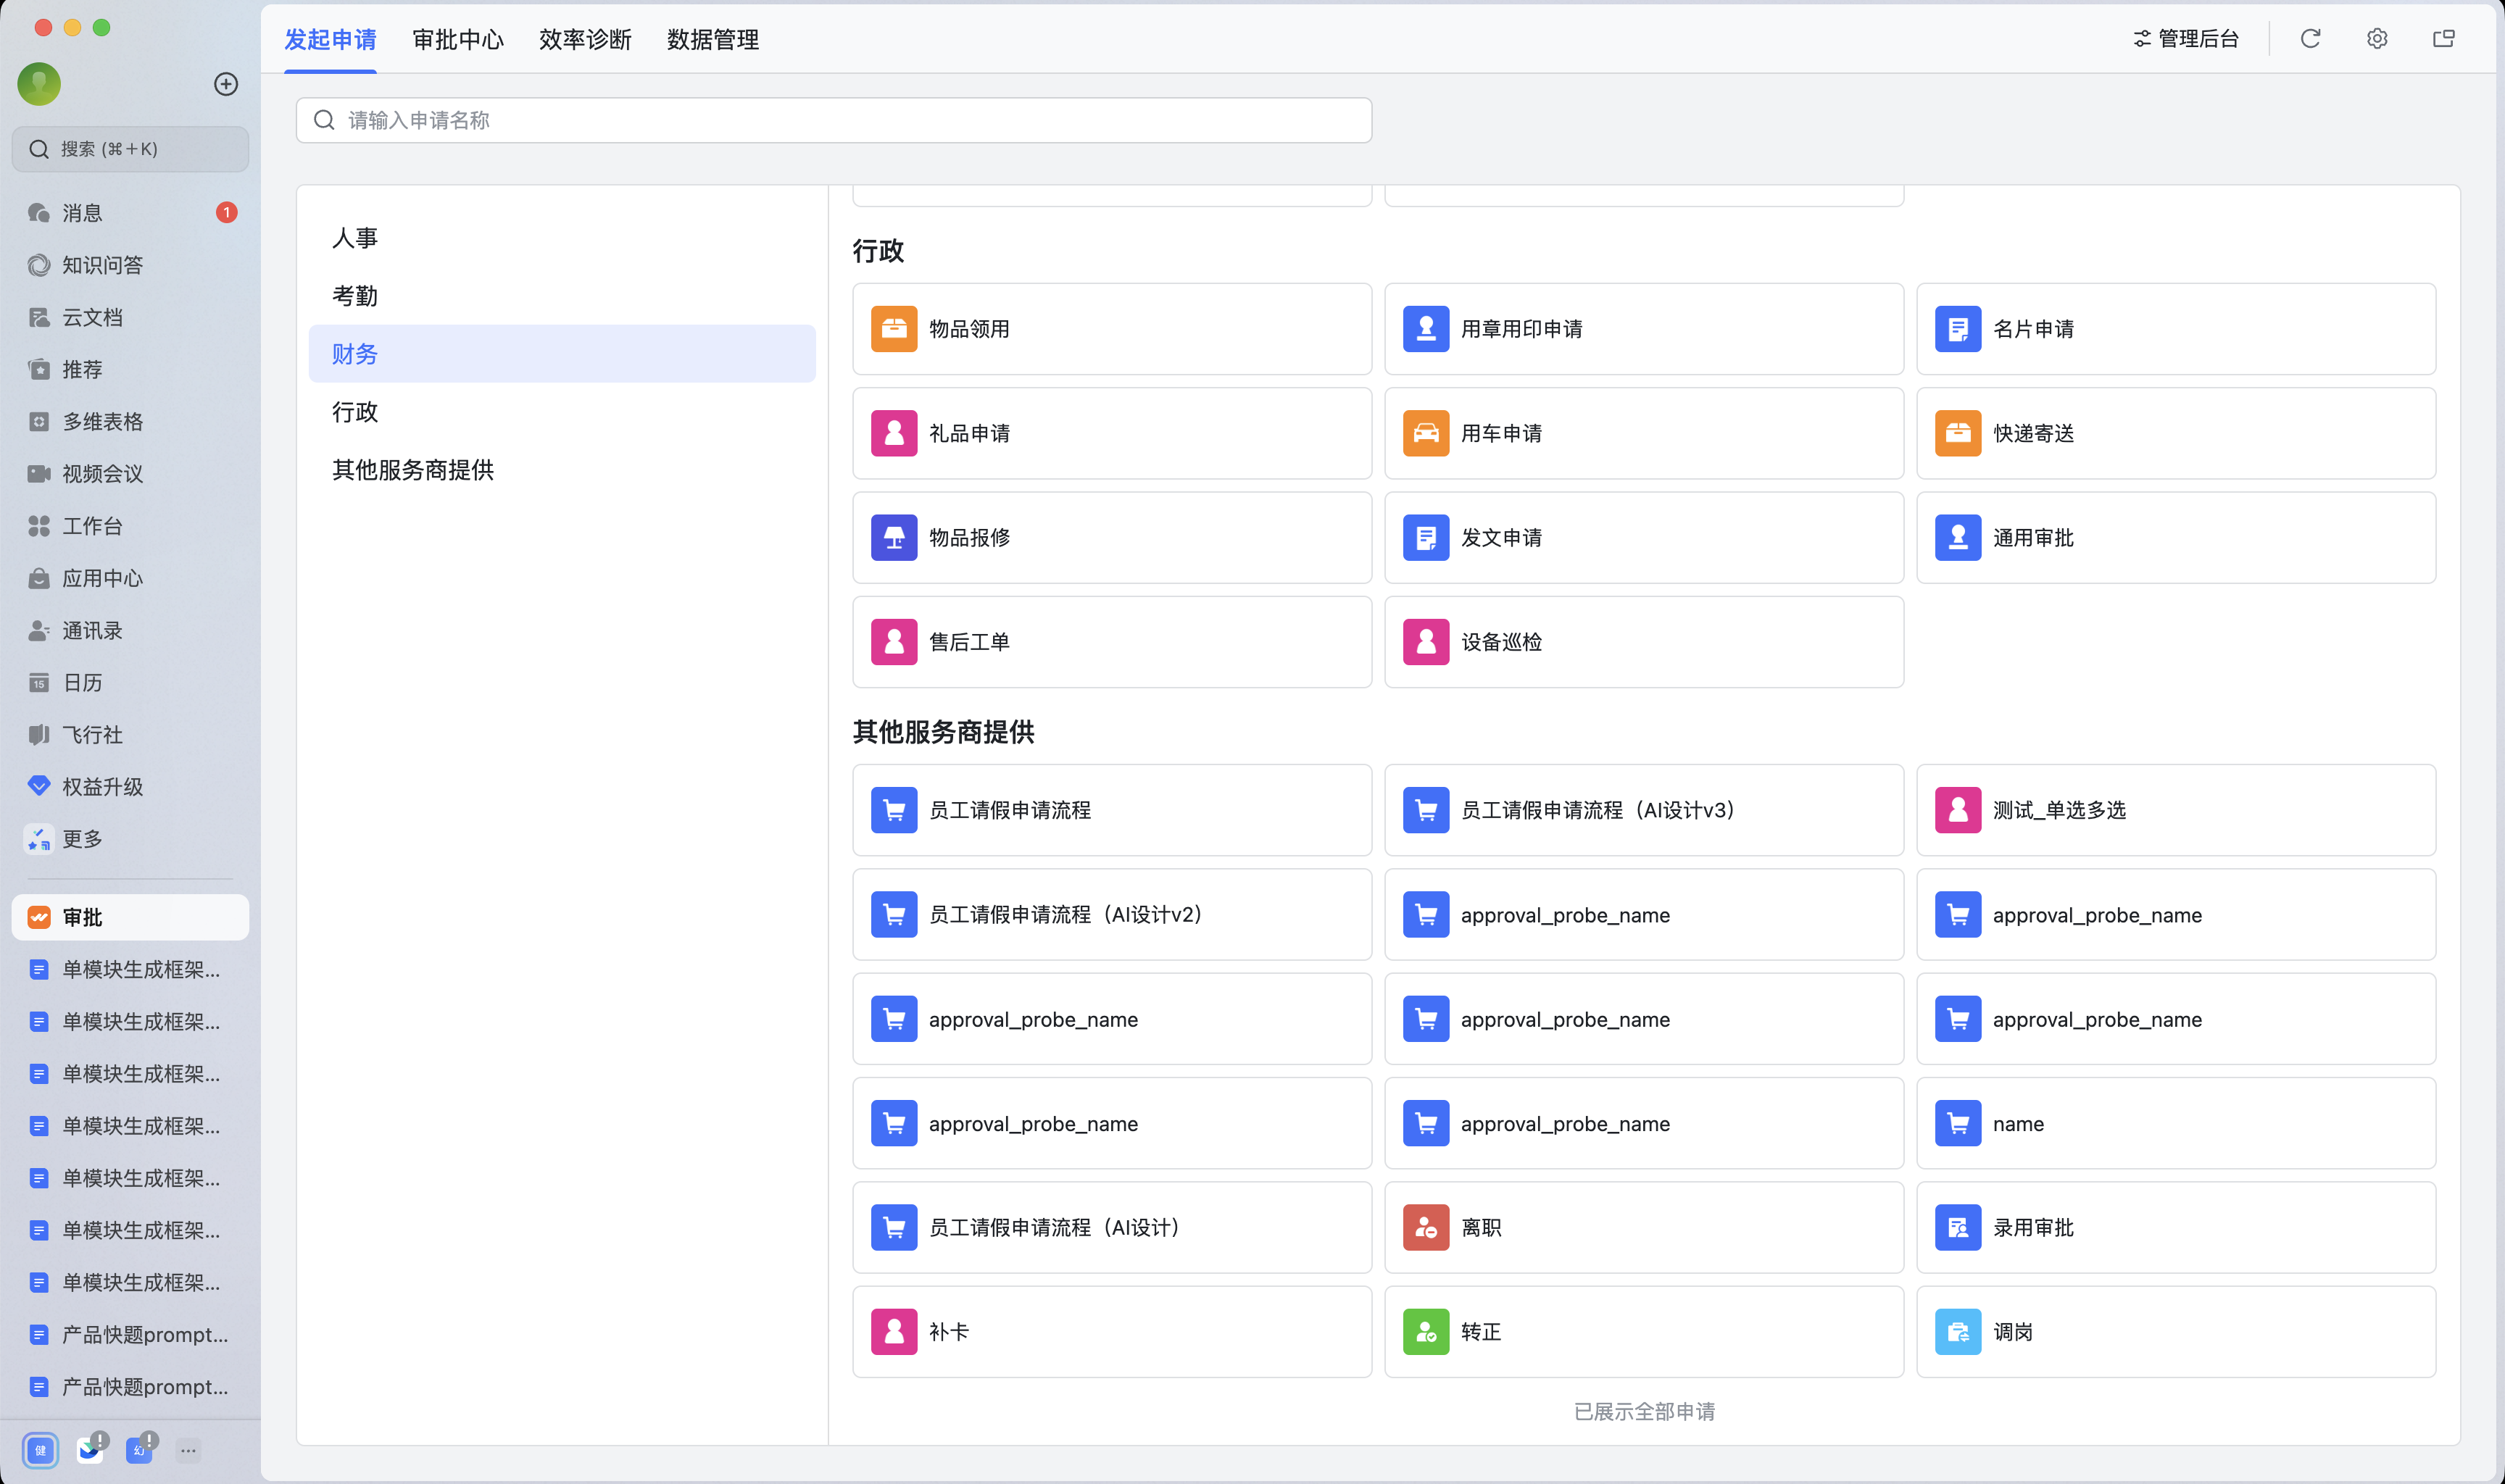Open 通用审批 application card

pos(2176,538)
